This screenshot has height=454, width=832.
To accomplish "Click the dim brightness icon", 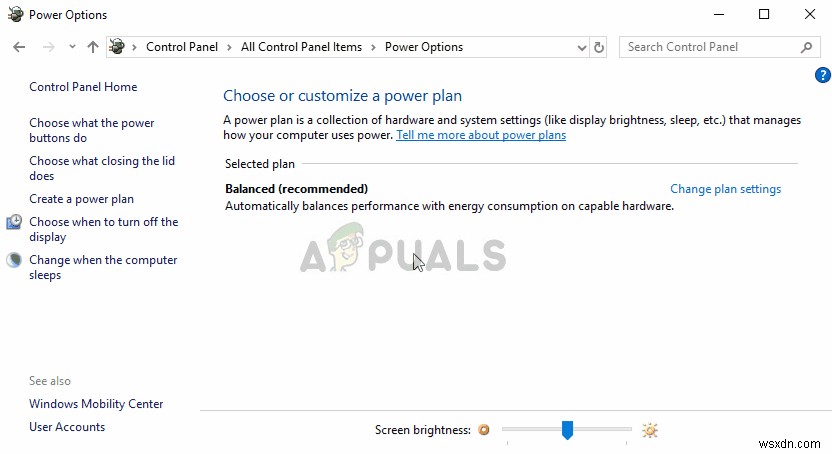I will click(484, 430).
